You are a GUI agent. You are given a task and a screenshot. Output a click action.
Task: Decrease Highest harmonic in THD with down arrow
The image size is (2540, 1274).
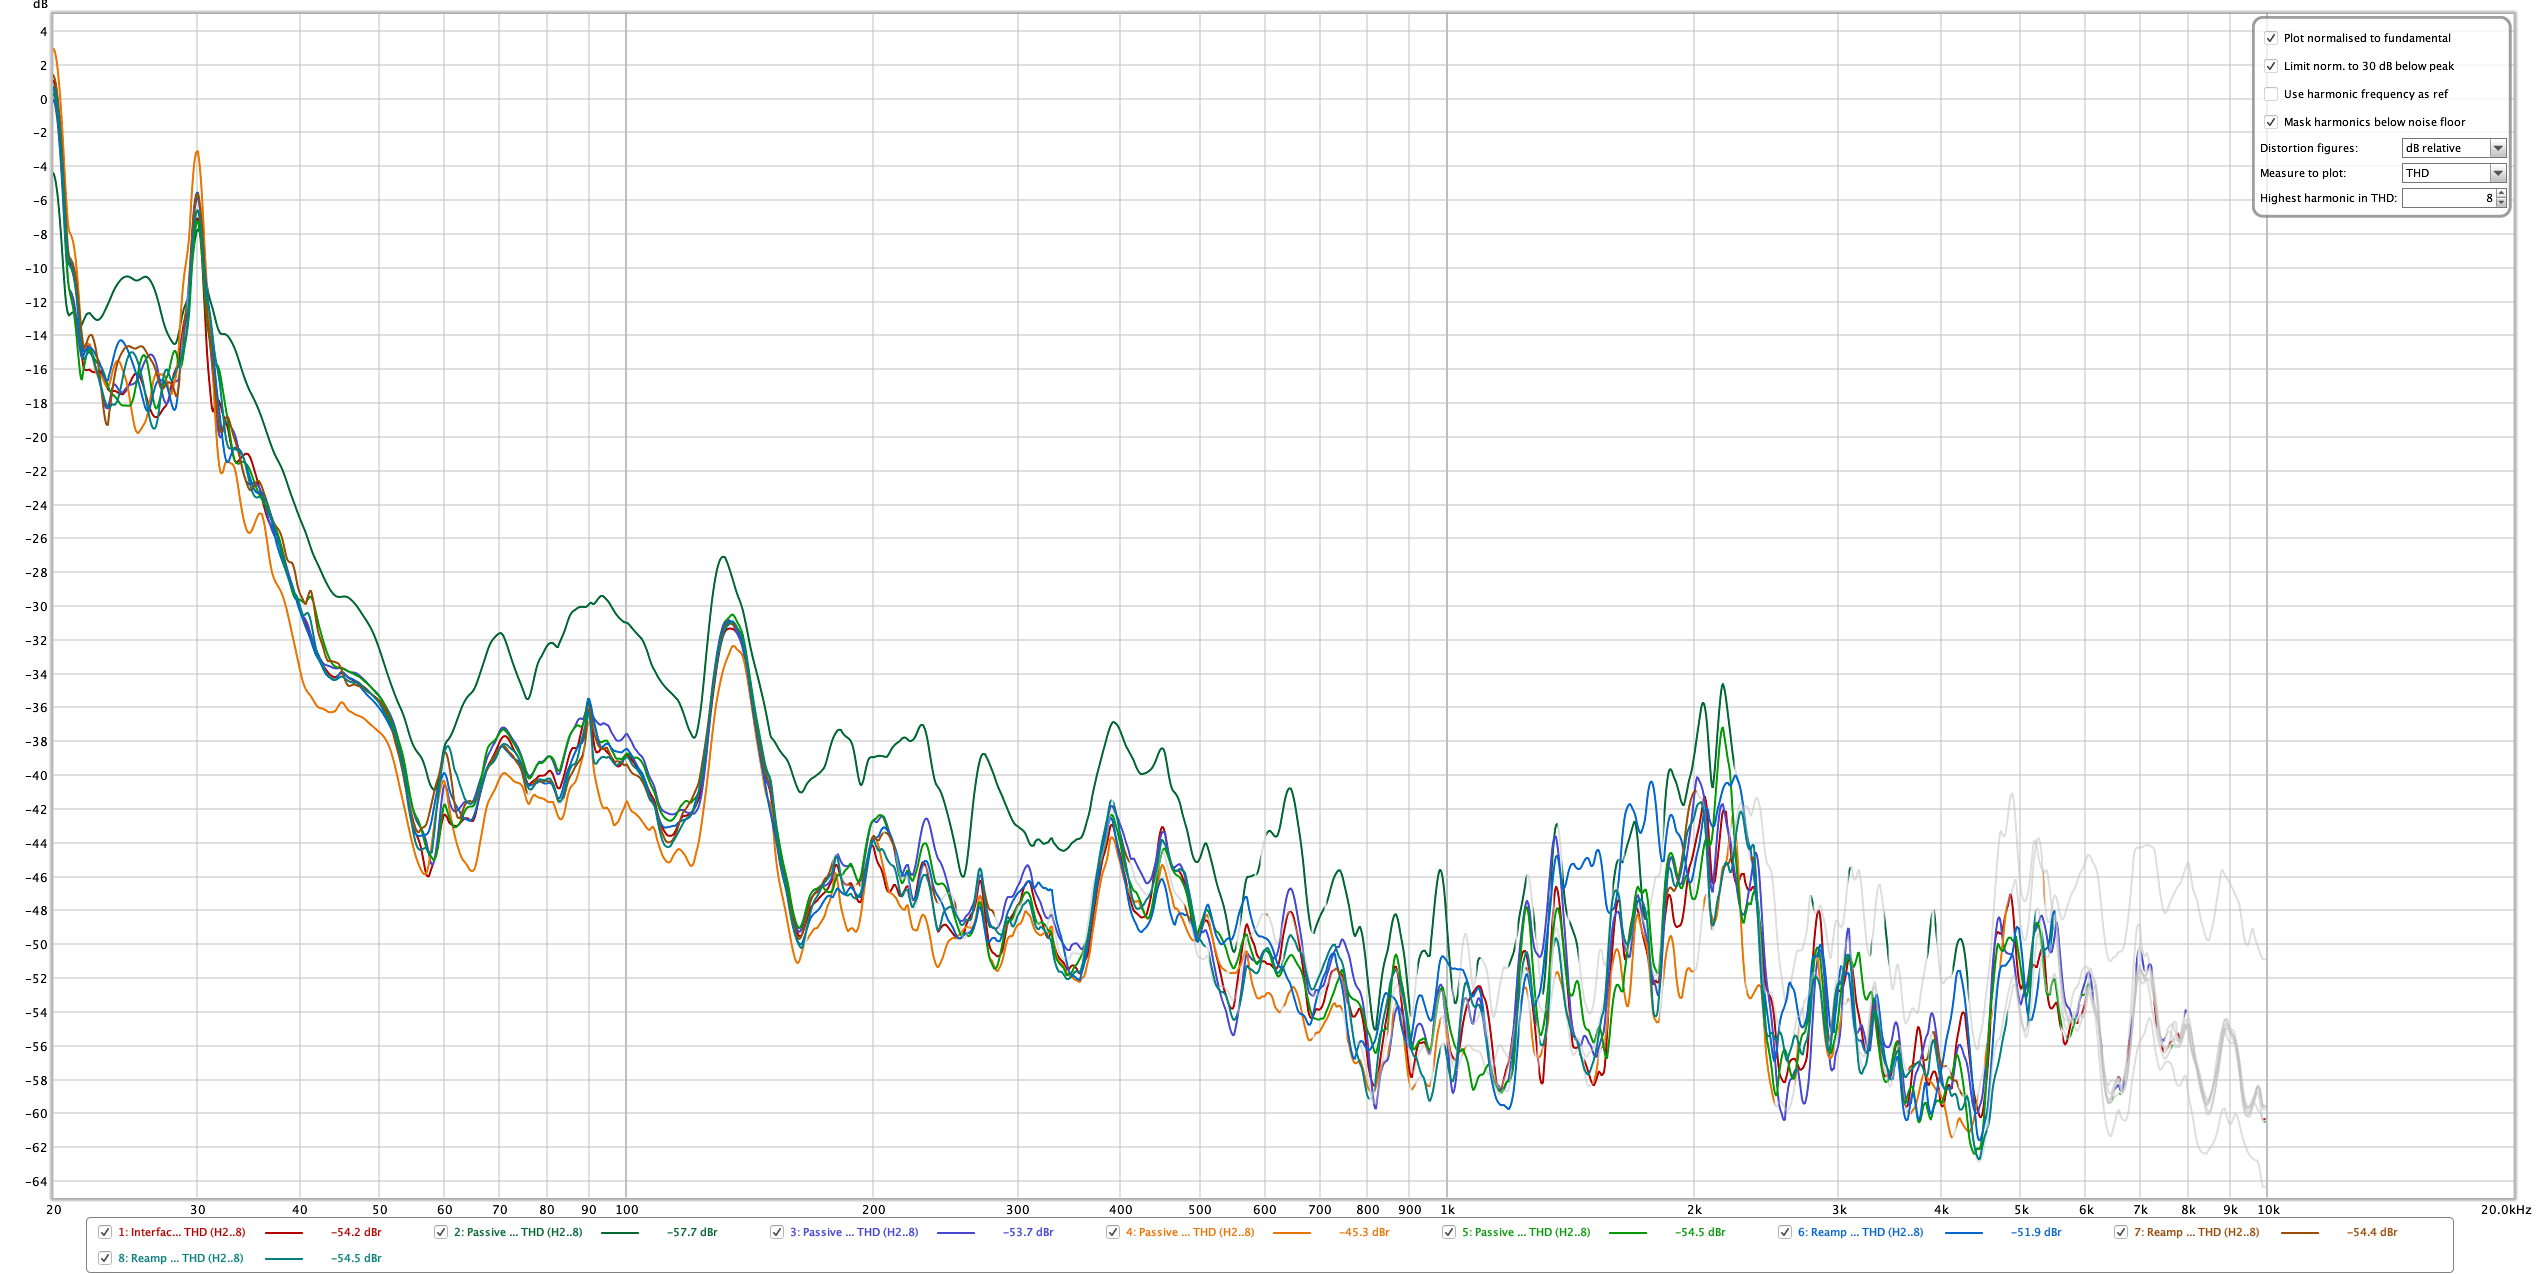click(x=2501, y=202)
